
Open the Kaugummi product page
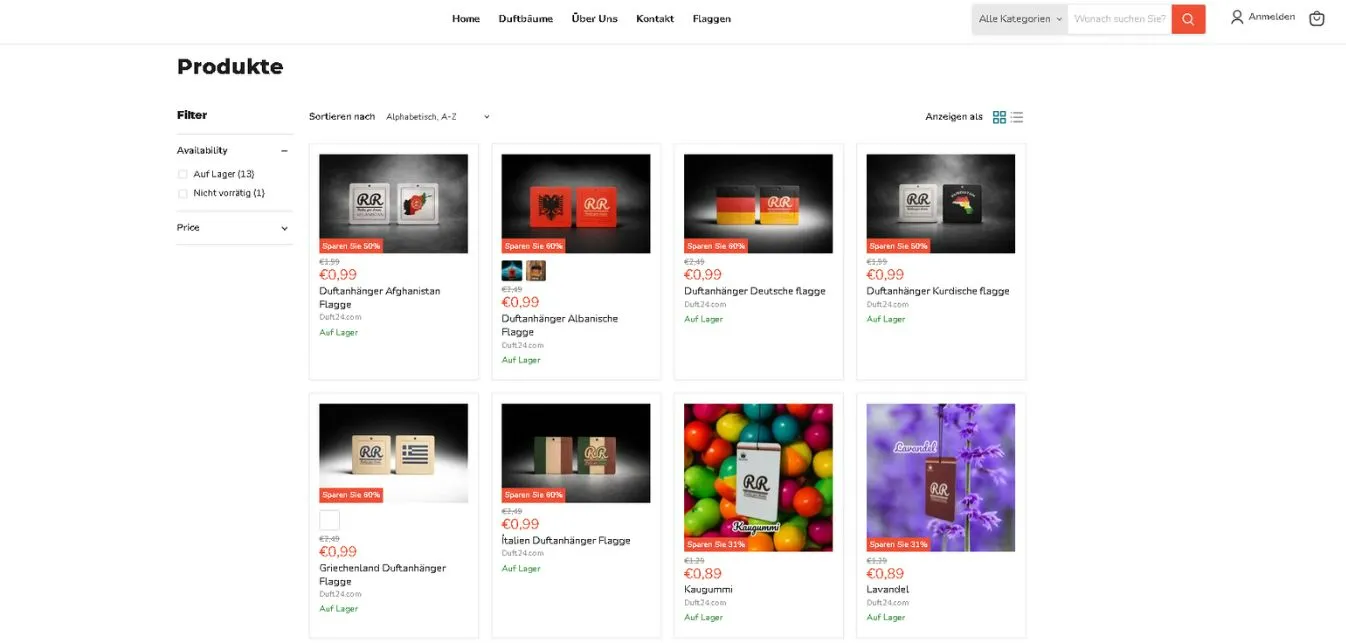[707, 589]
